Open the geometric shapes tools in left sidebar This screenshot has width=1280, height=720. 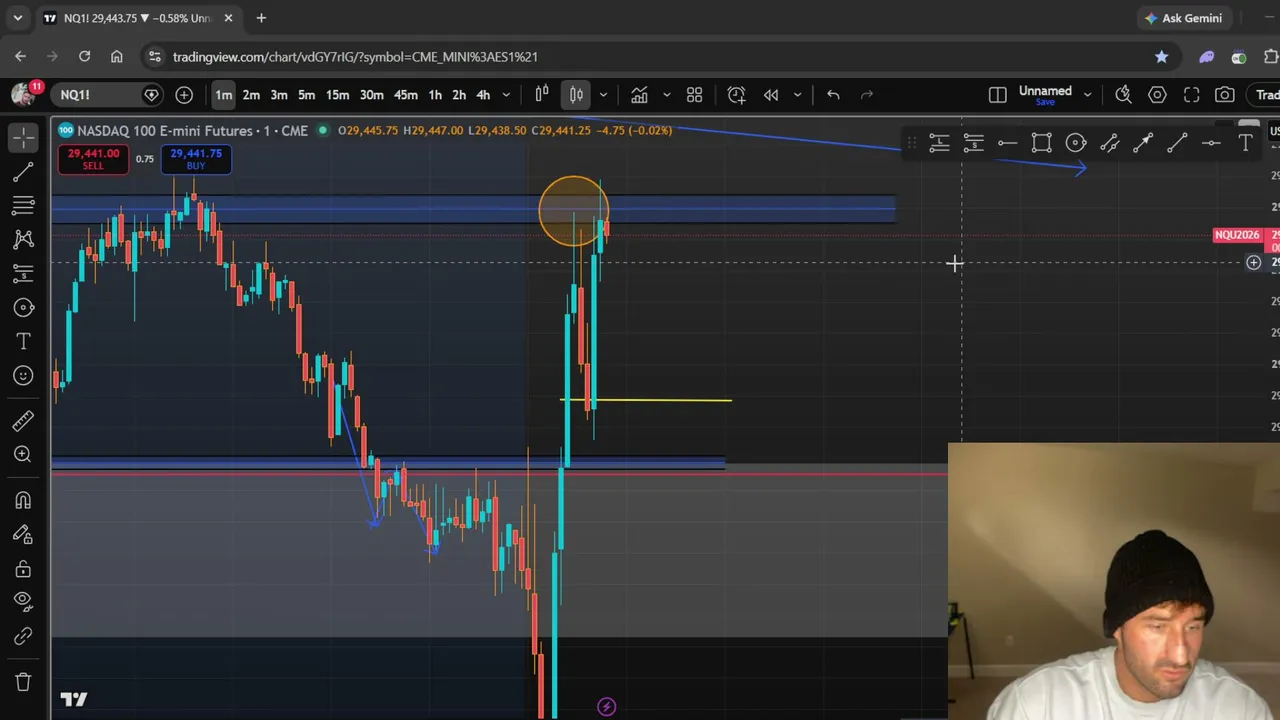[23, 308]
